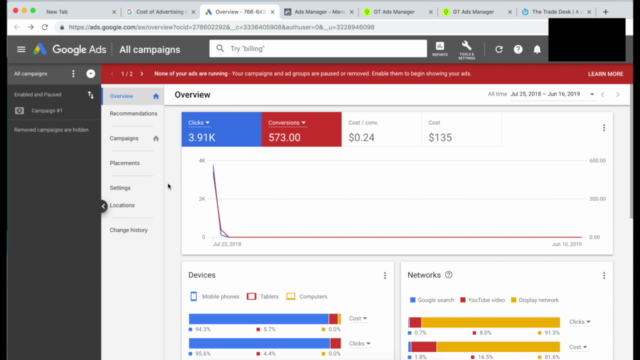Screen dimensions: 640x360
Task: Click browser forward arrow
Action: point(31,27)
